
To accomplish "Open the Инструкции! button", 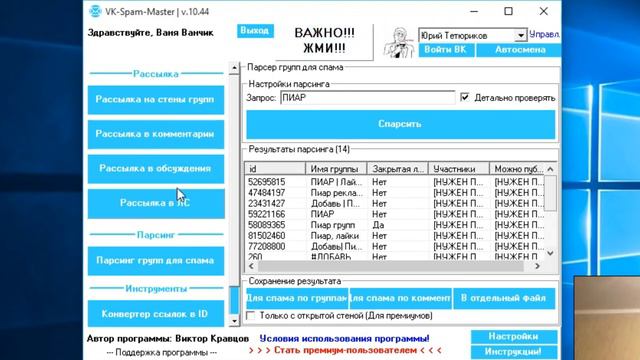I will (513, 352).
